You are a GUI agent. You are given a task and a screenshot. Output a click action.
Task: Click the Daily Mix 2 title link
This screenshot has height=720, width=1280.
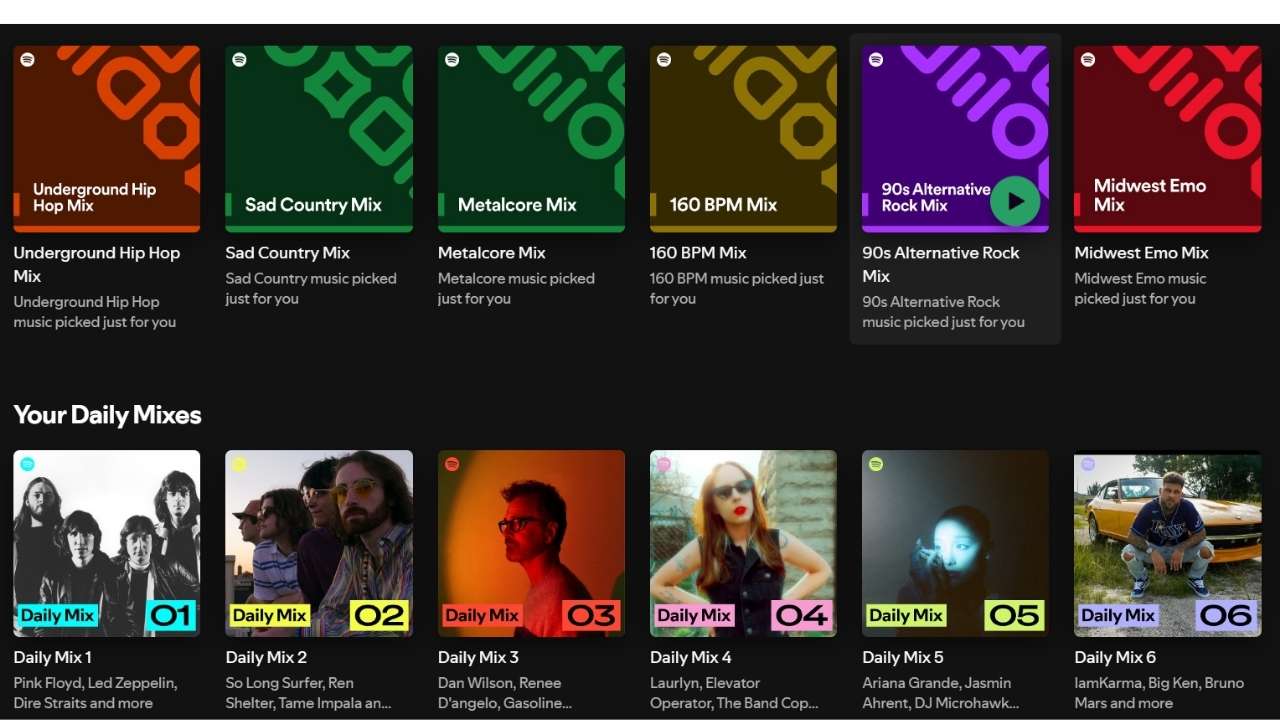(267, 657)
